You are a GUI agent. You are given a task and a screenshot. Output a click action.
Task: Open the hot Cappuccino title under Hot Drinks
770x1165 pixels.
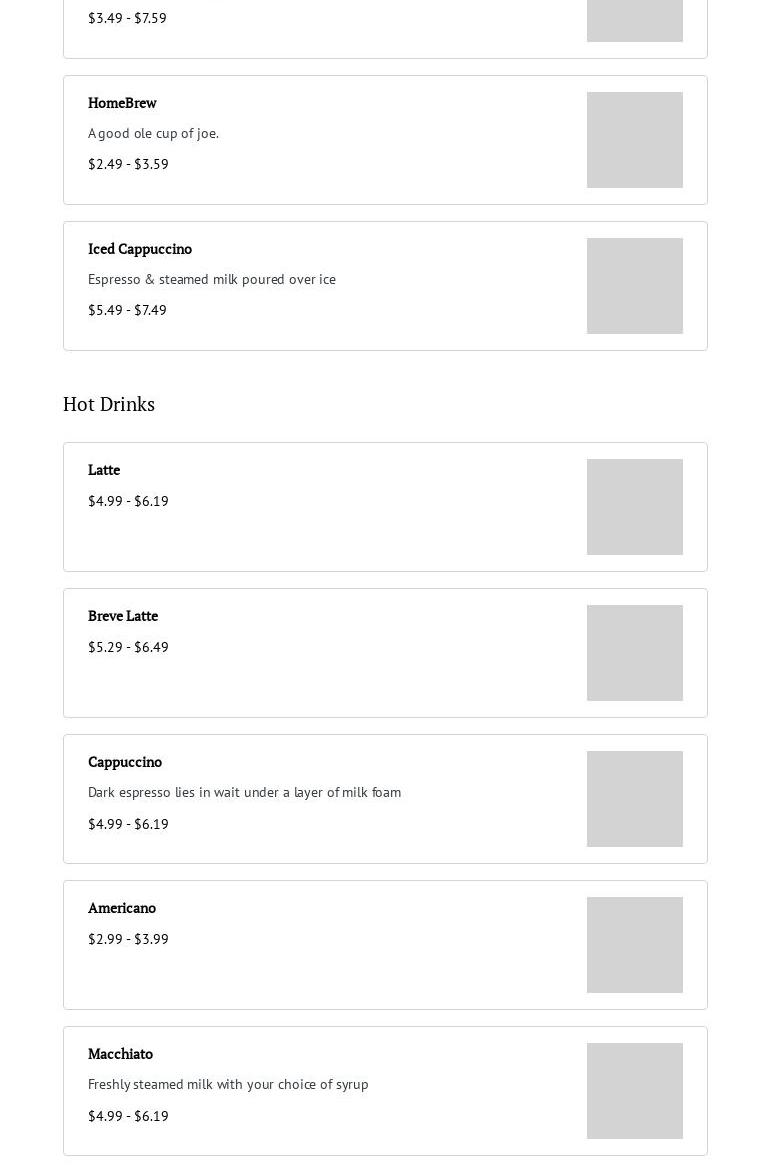click(x=125, y=762)
